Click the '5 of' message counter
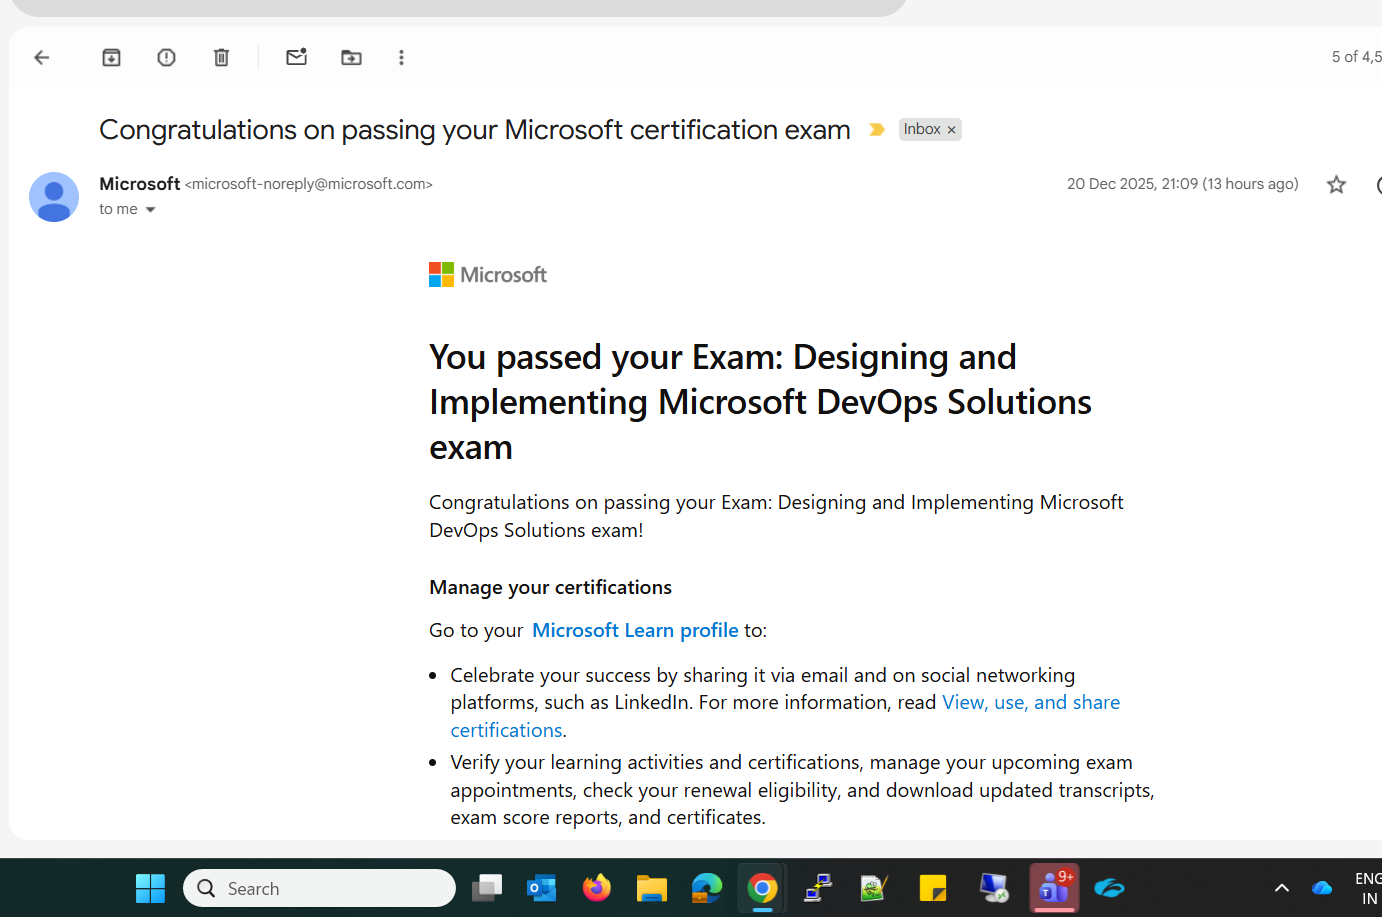The width and height of the screenshot is (1382, 917). (x=1356, y=57)
